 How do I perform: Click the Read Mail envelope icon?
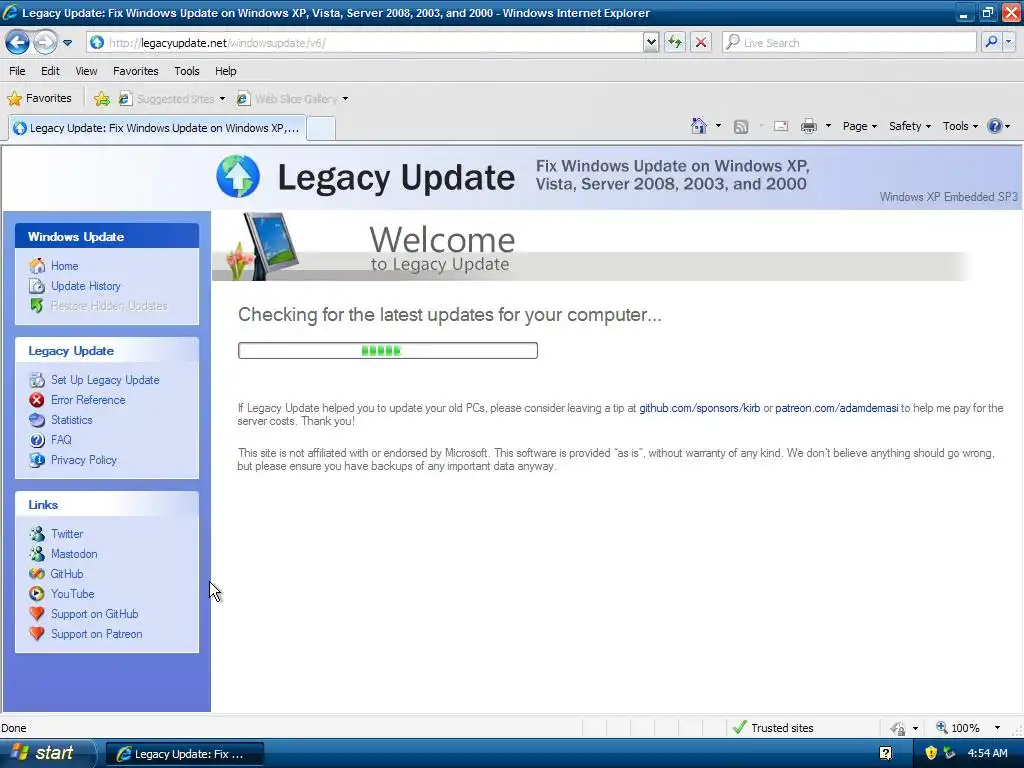(x=781, y=126)
